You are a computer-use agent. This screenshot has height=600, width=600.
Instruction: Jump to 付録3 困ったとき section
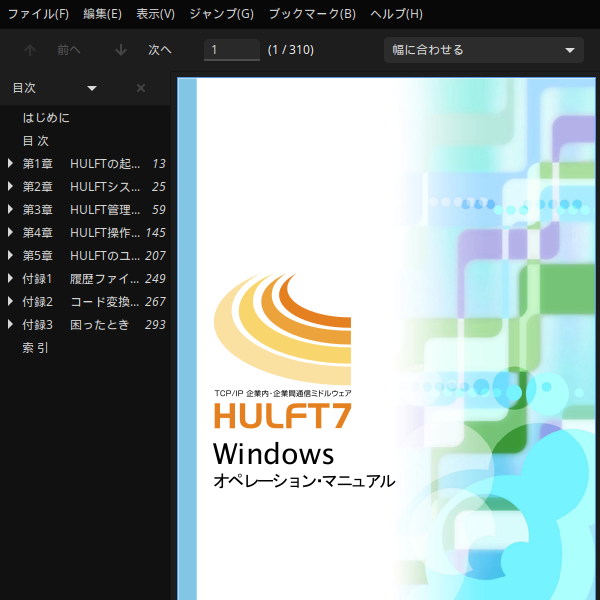(76, 324)
